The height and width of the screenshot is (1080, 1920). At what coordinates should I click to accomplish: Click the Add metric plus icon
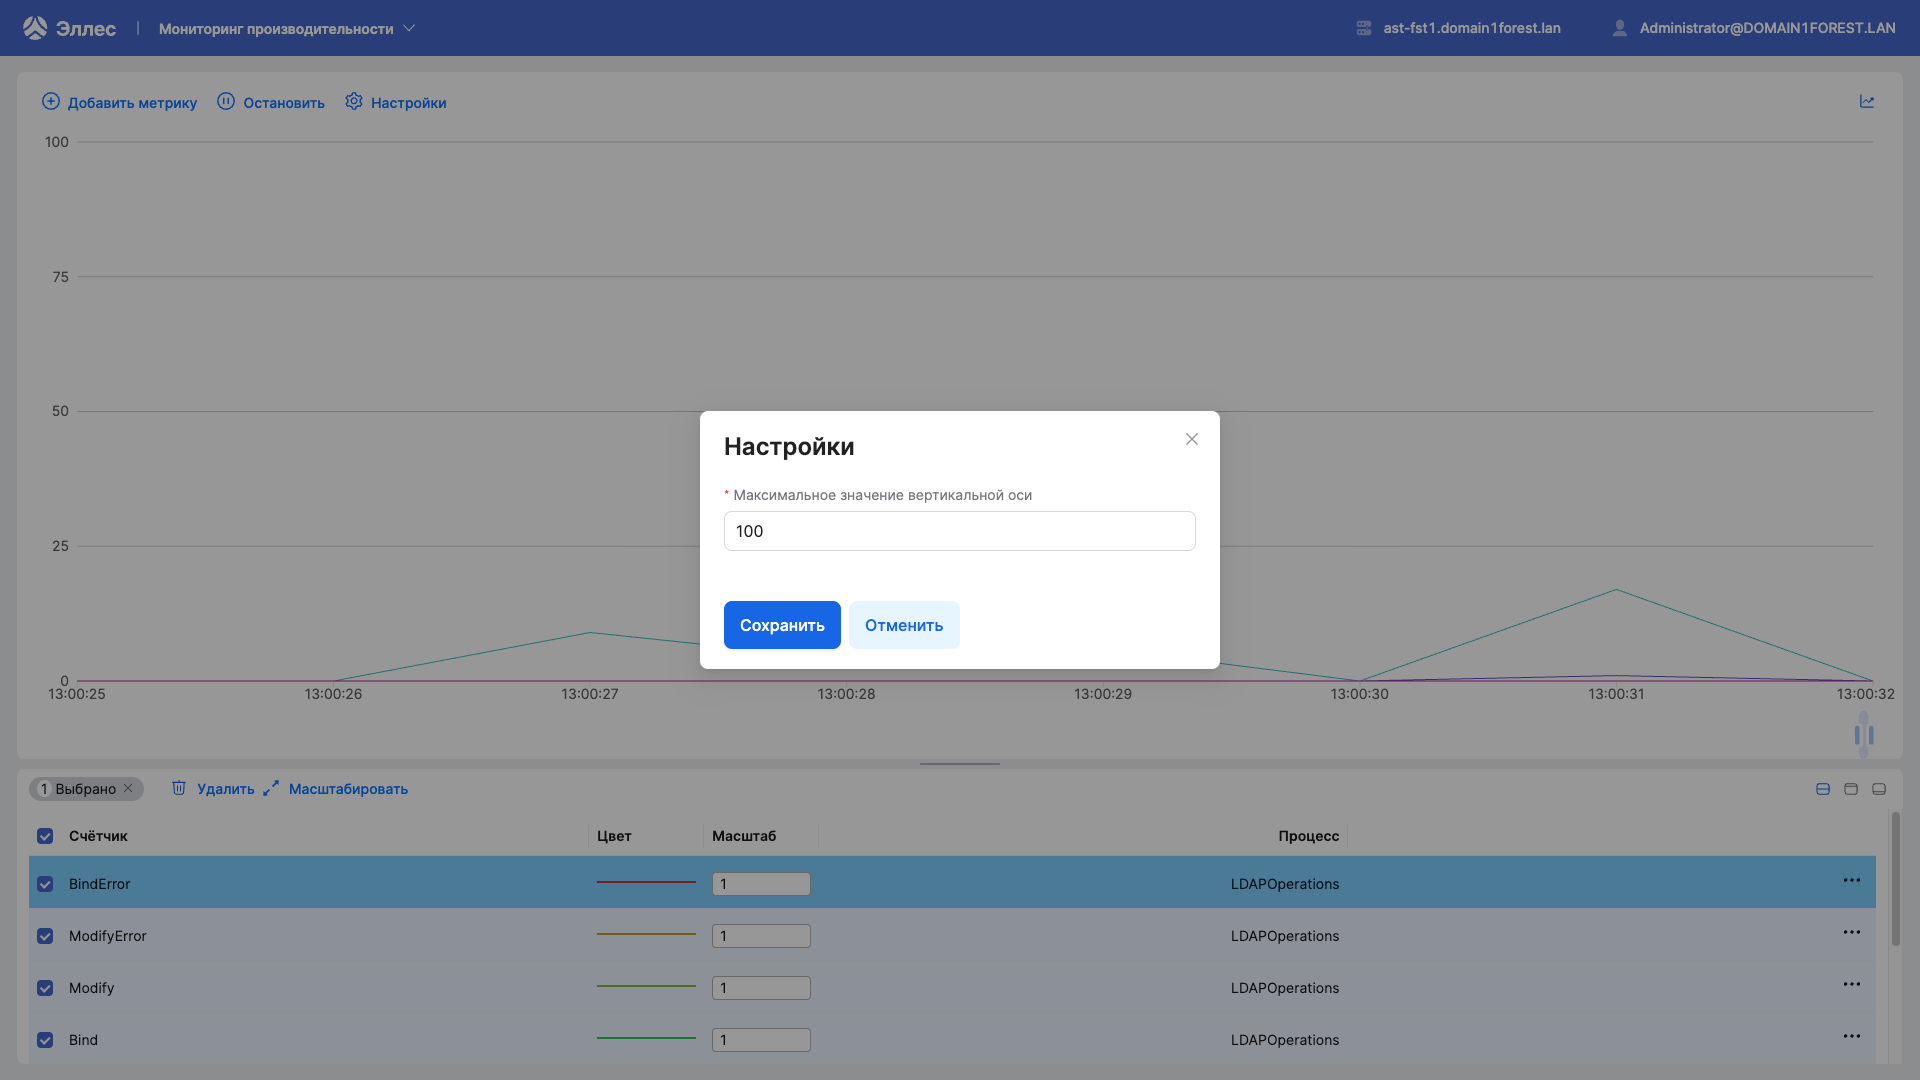point(51,102)
